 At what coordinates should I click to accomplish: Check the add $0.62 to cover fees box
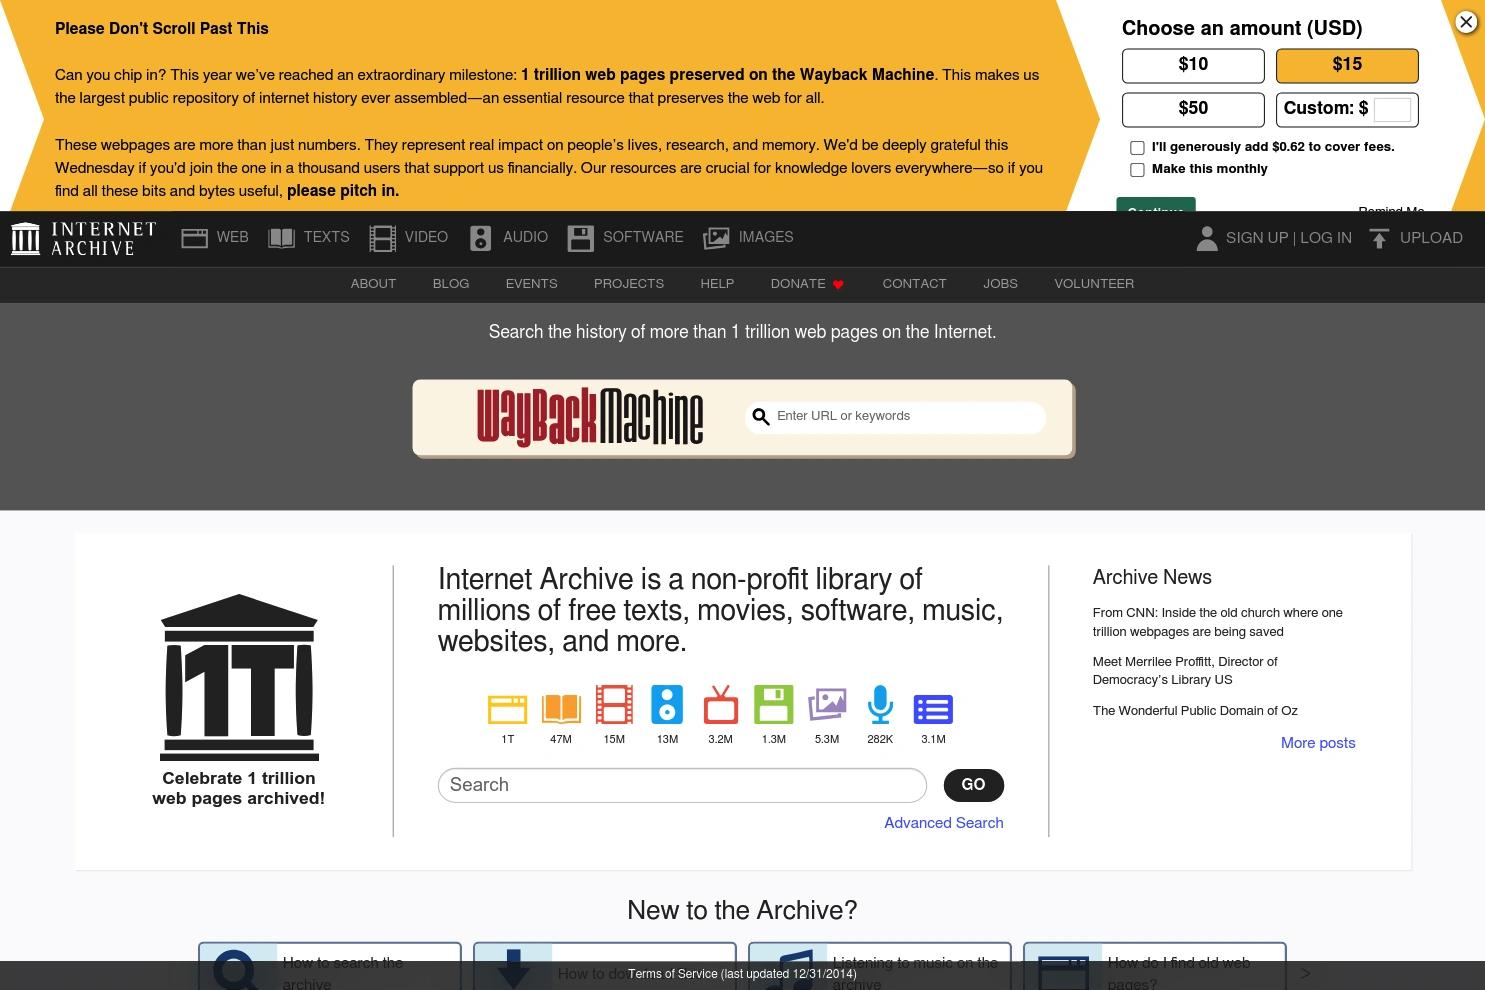1137,147
